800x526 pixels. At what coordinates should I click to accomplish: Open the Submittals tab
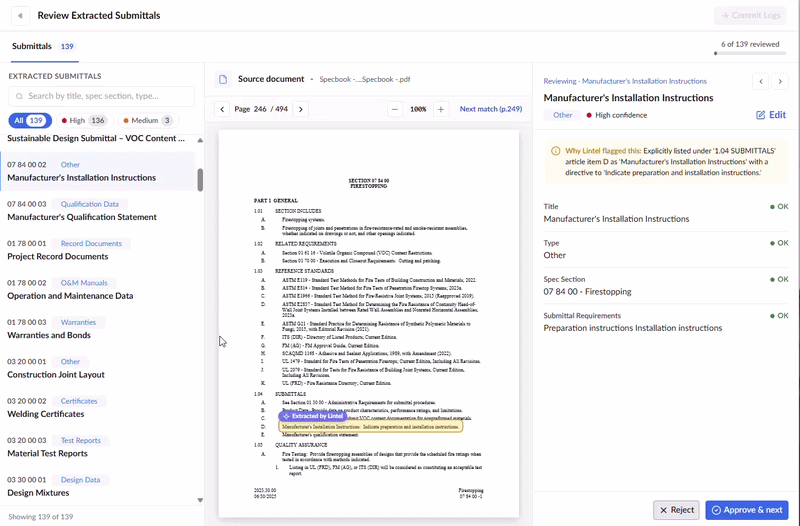(x=44, y=46)
